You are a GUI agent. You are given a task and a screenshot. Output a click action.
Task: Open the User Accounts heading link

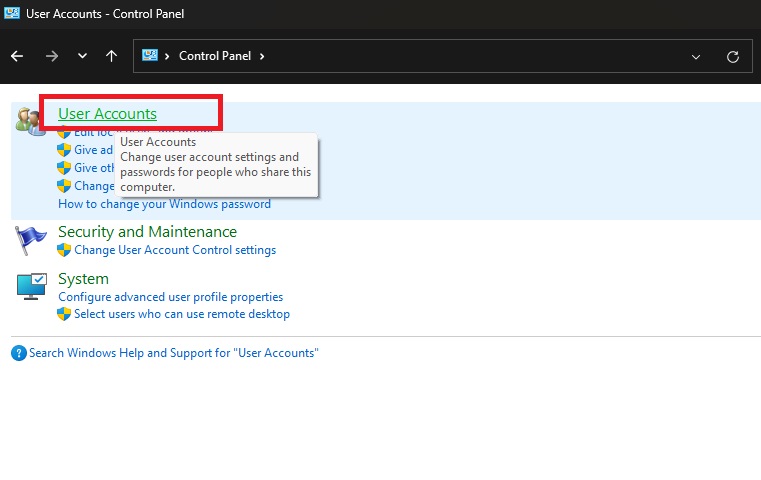107,114
